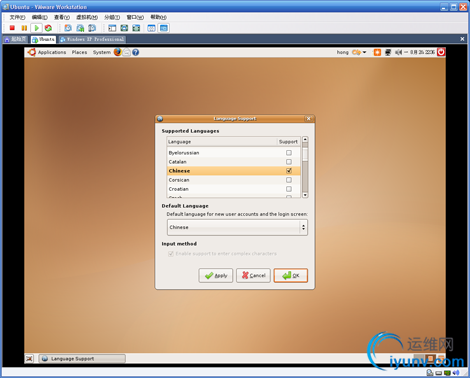Screen dimensions: 470x378
Task: Click the Revert to Snapshot toolbar icon
Action: 80,28
